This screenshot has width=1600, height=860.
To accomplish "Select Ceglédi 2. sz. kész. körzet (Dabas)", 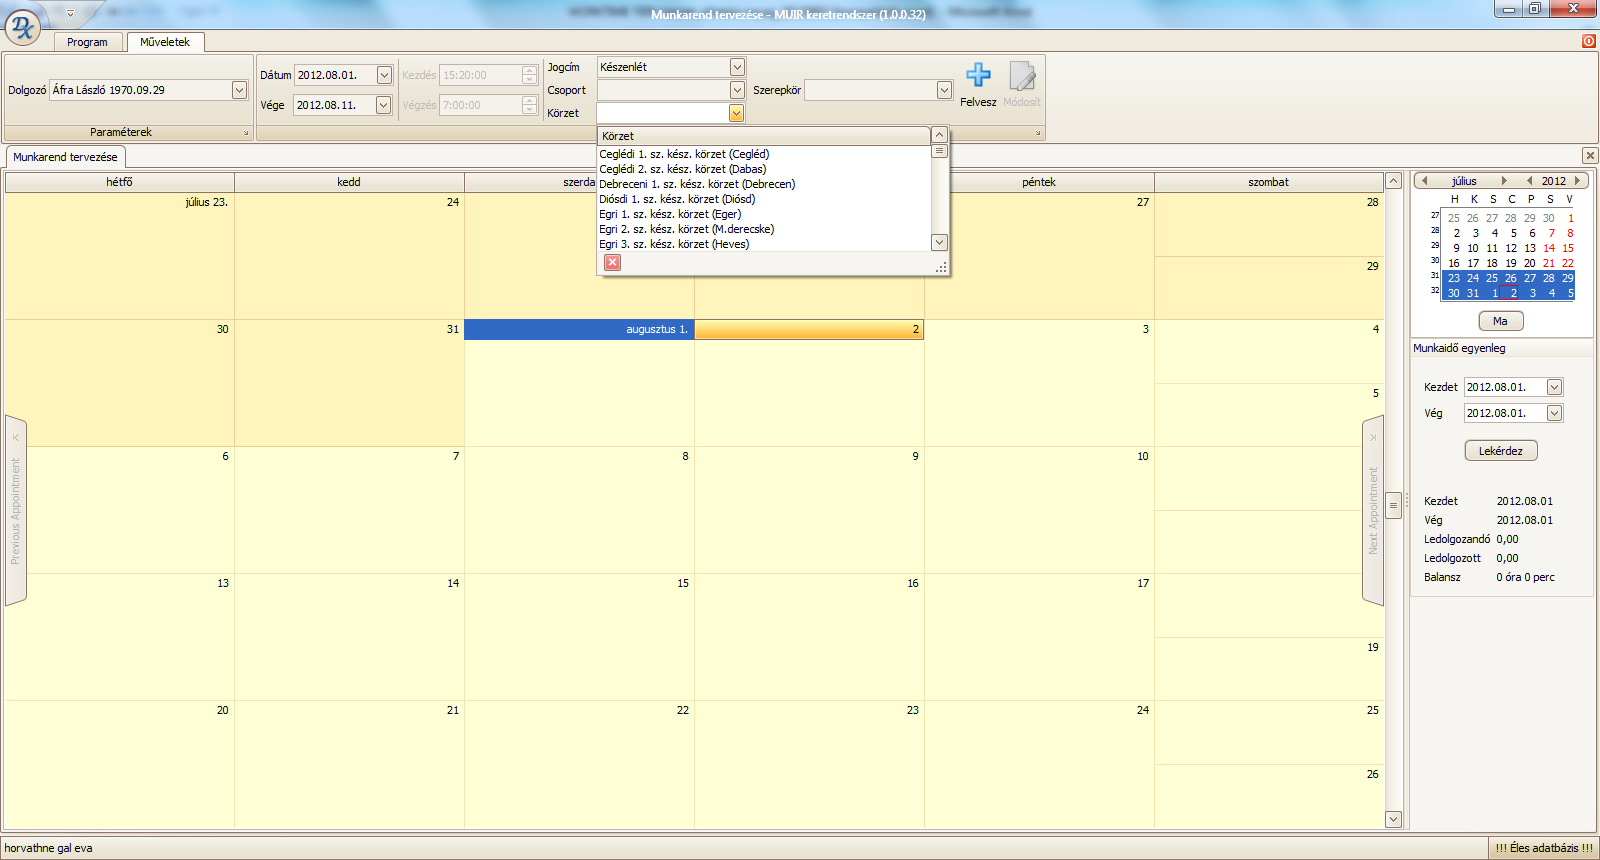I will point(764,169).
